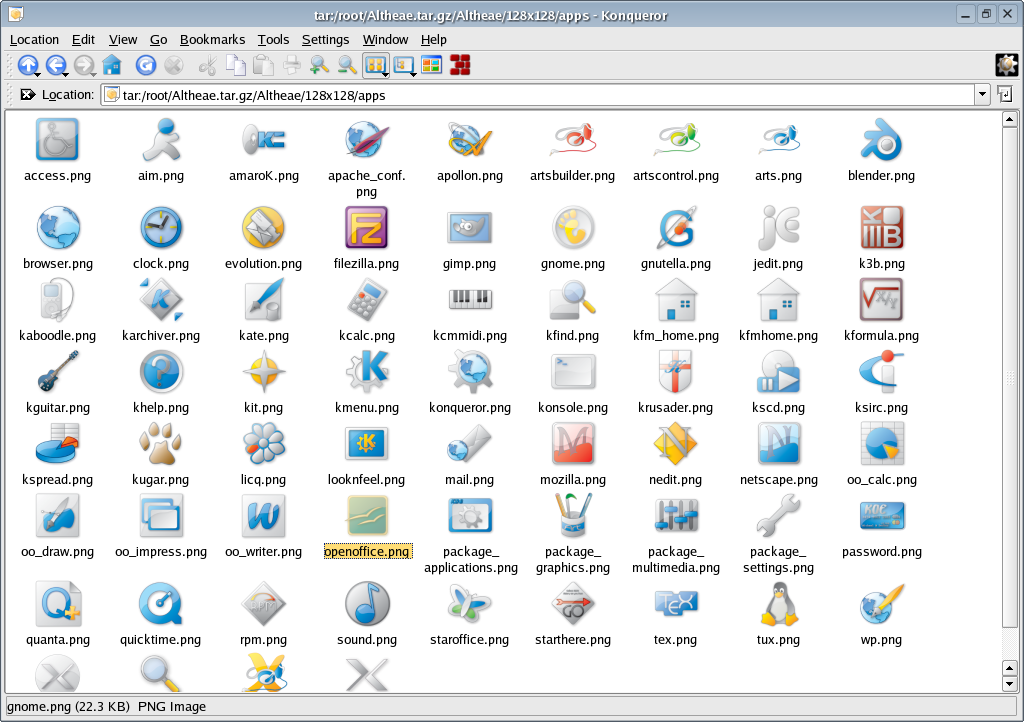Select the kcalc.png calculator icon

click(366, 300)
